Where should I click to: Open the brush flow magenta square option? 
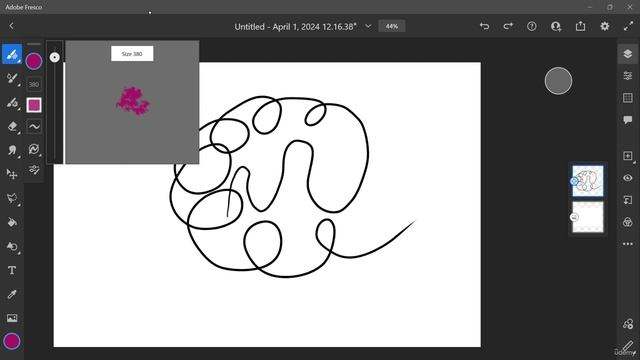click(34, 105)
